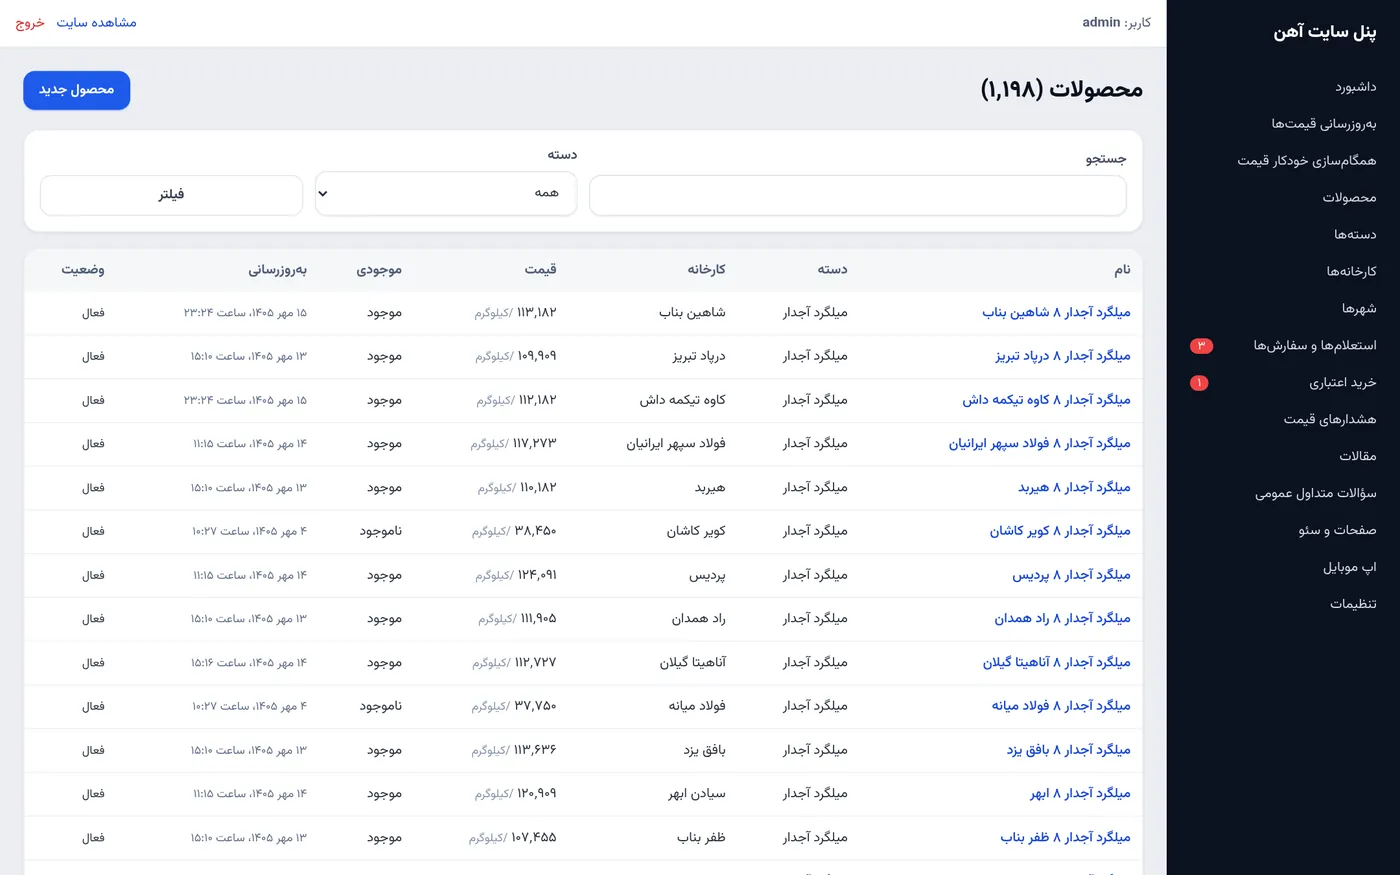Click the price ۱۲۴,۰۹۱ in پردیس row
Image resolution: width=1400 pixels, height=875 pixels.
point(537,575)
